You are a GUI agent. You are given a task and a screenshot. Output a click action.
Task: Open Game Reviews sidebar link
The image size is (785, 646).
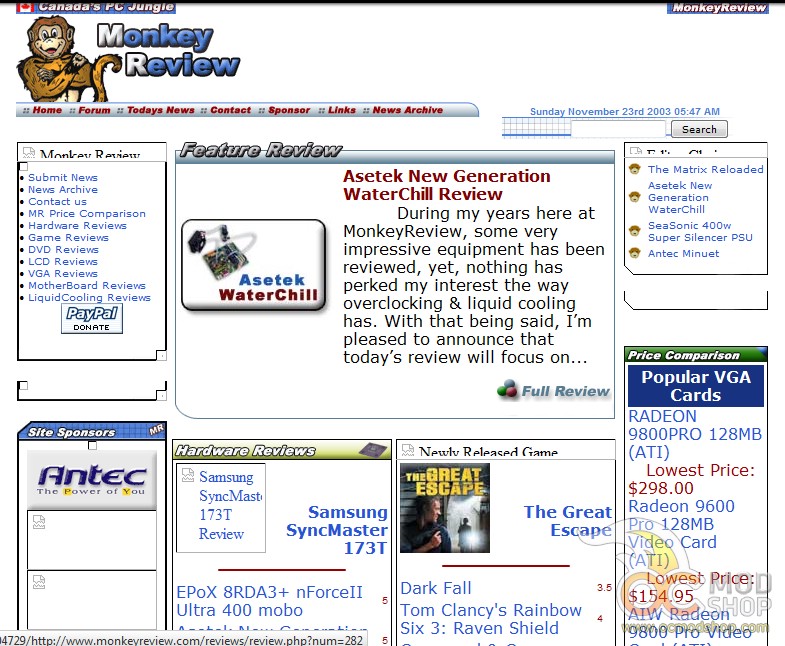[68, 237]
